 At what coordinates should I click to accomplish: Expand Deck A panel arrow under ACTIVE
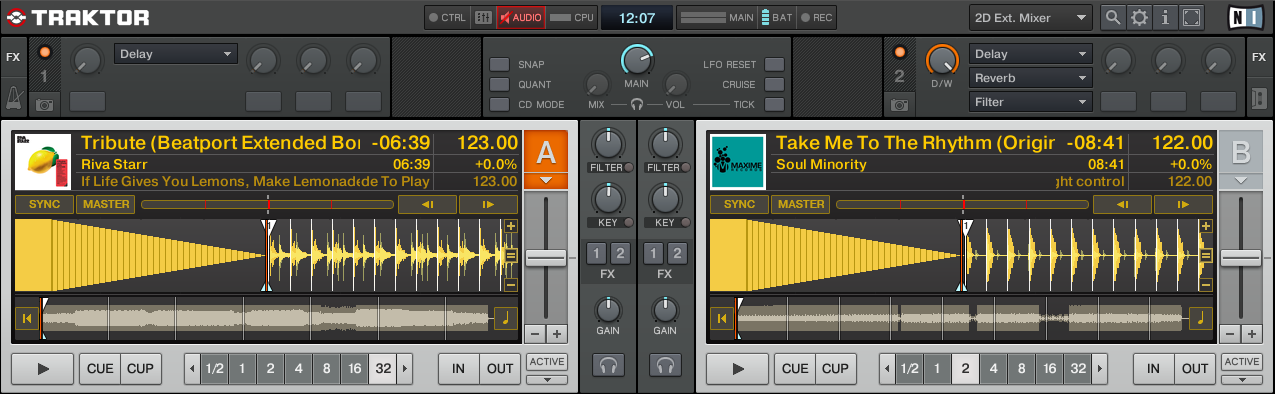[x=546, y=379]
